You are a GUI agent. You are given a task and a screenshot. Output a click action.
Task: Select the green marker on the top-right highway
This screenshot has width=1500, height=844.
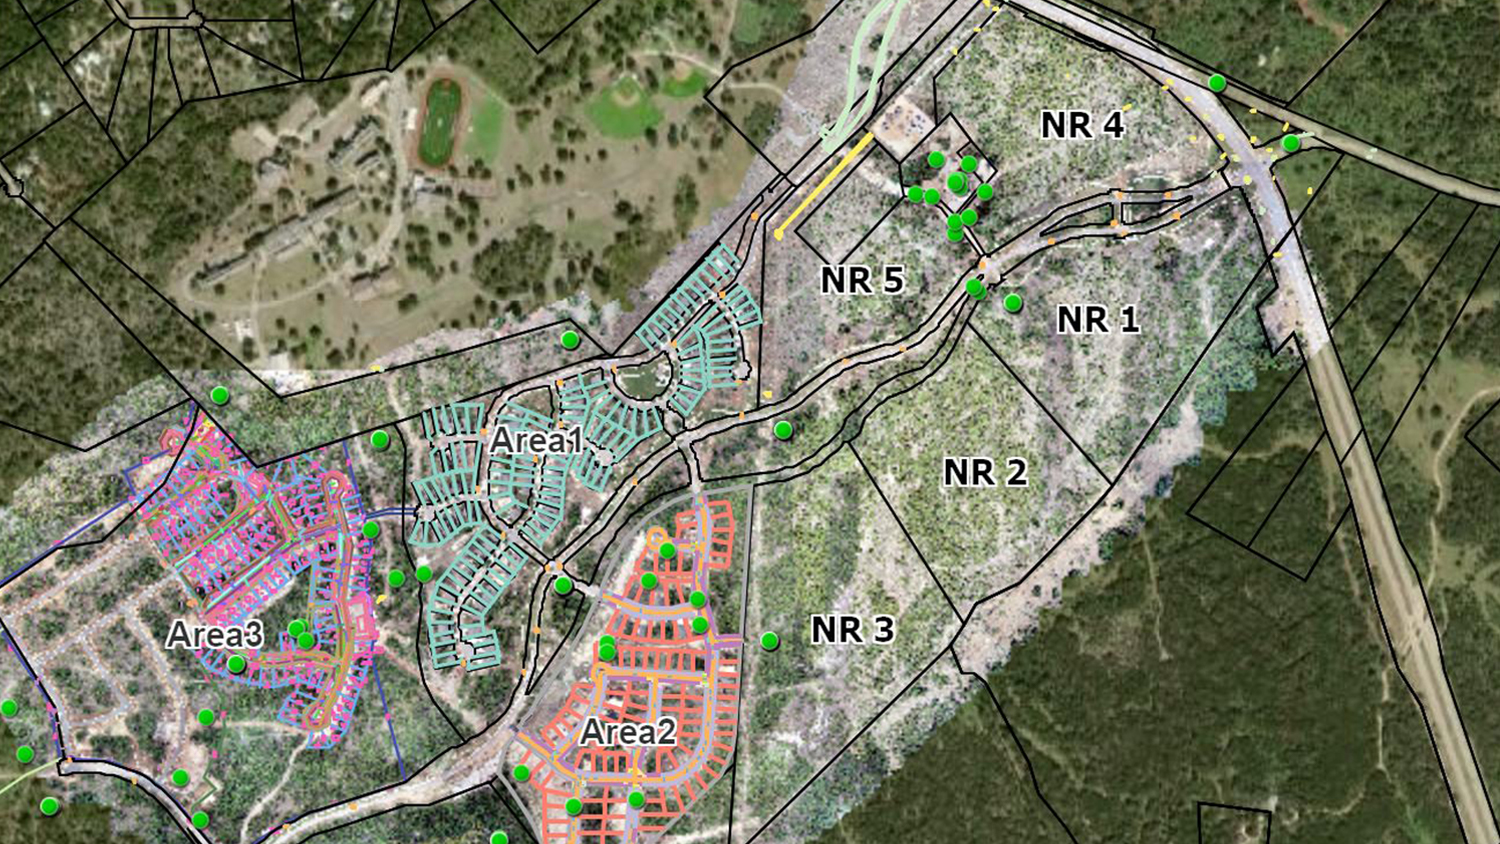[x=1217, y=83]
